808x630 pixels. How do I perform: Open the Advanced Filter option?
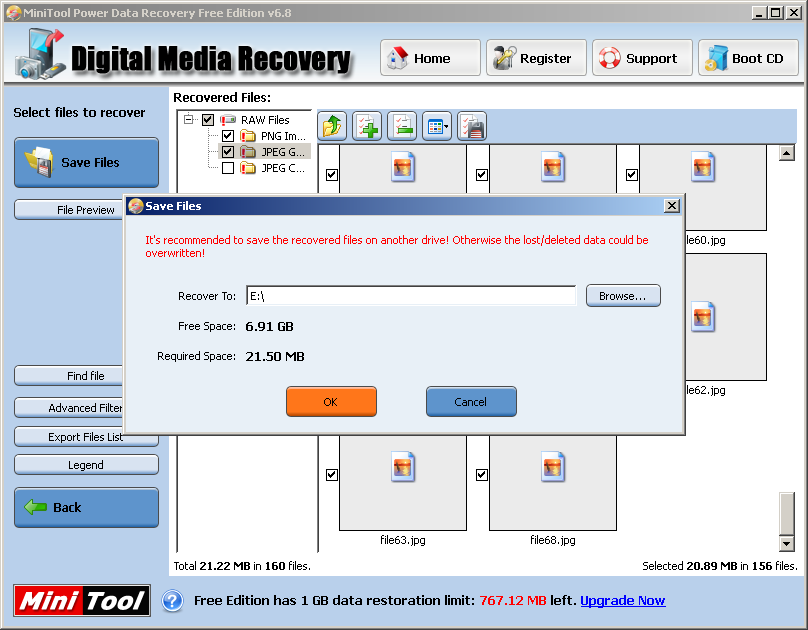pyautogui.click(x=69, y=408)
